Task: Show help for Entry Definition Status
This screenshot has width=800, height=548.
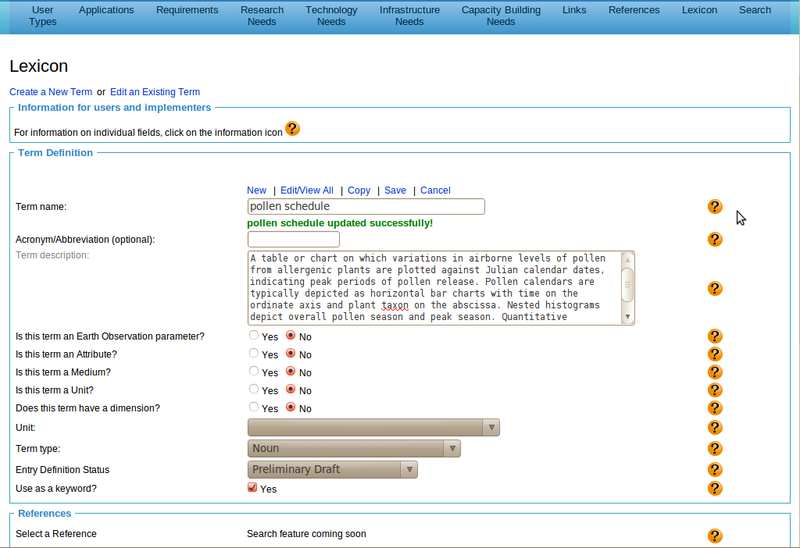Action: (714, 469)
